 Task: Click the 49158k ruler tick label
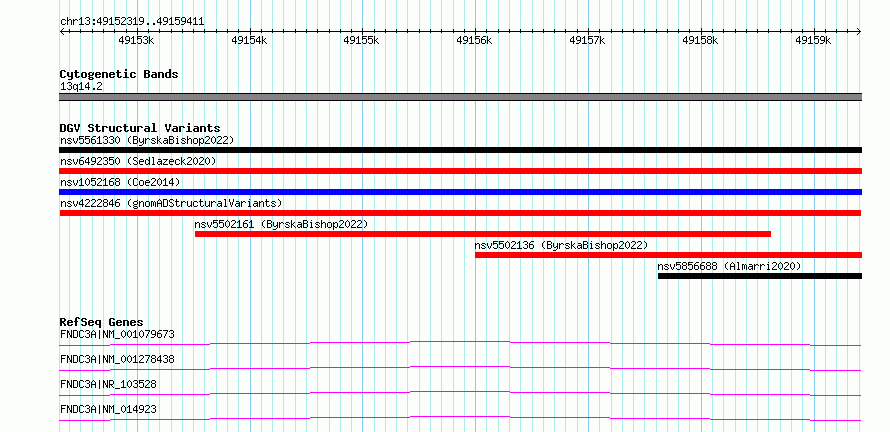pos(700,40)
